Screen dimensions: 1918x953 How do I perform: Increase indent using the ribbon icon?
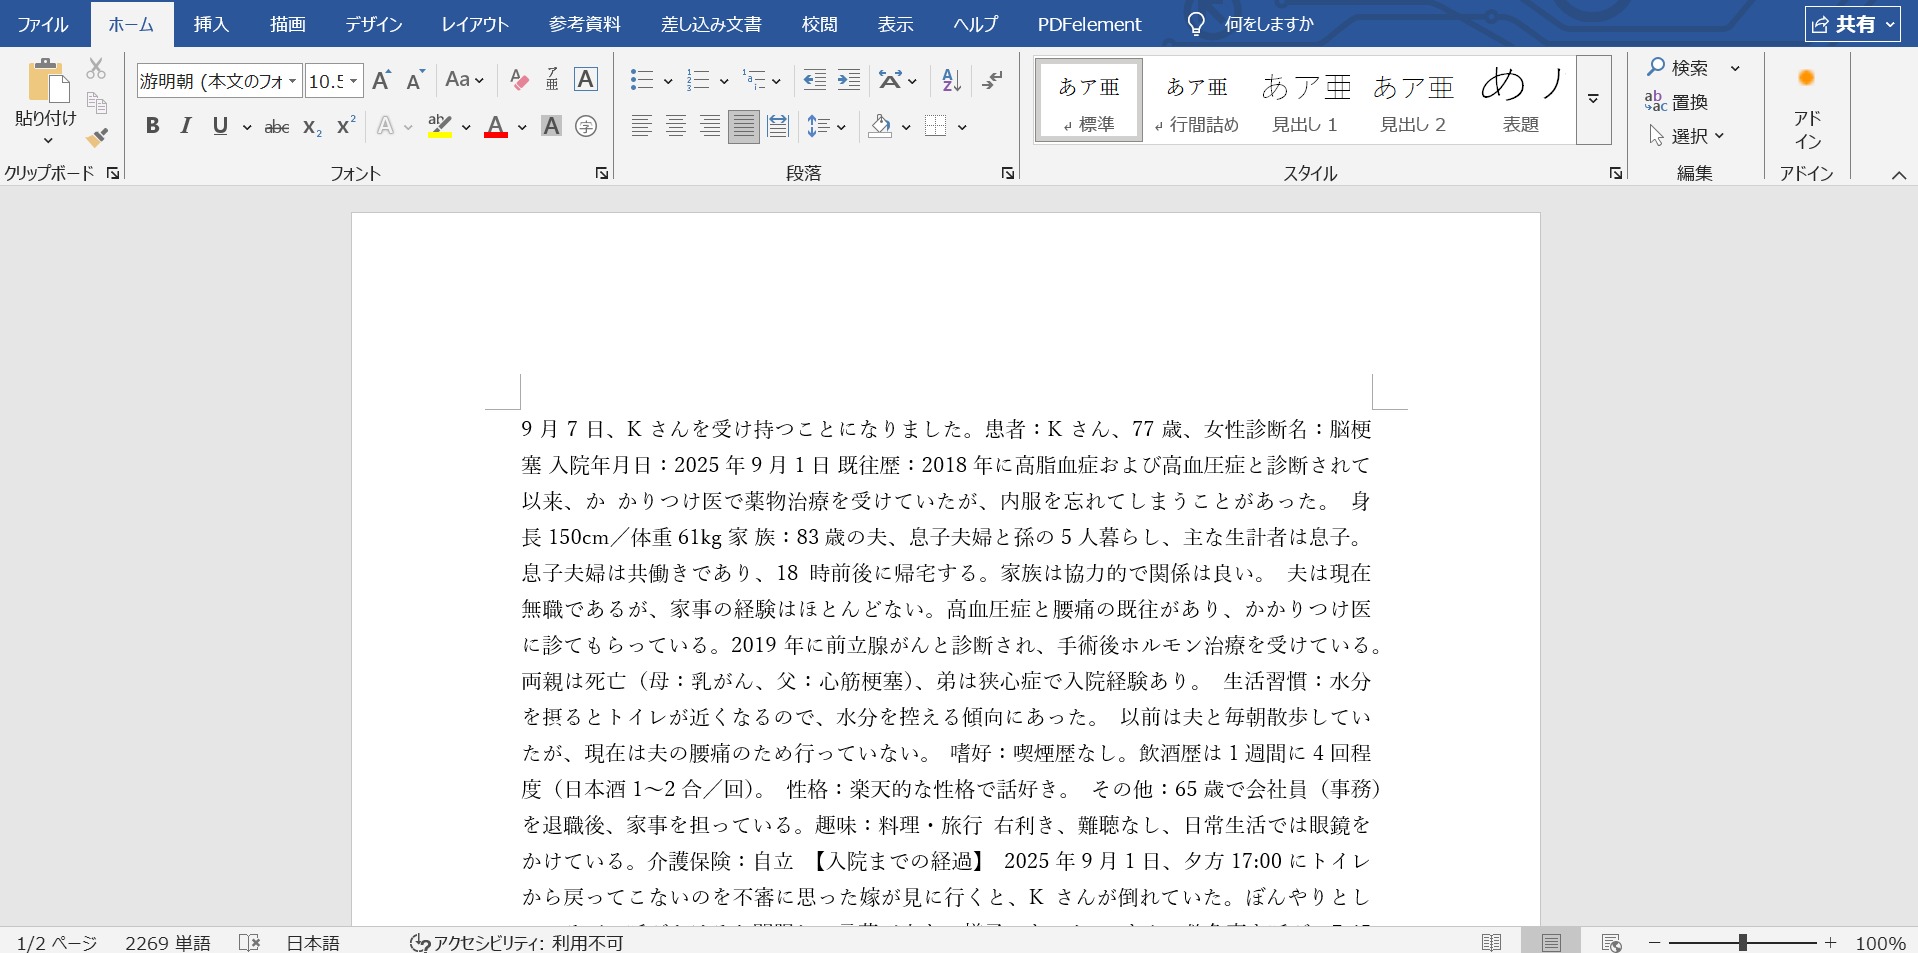coord(849,80)
